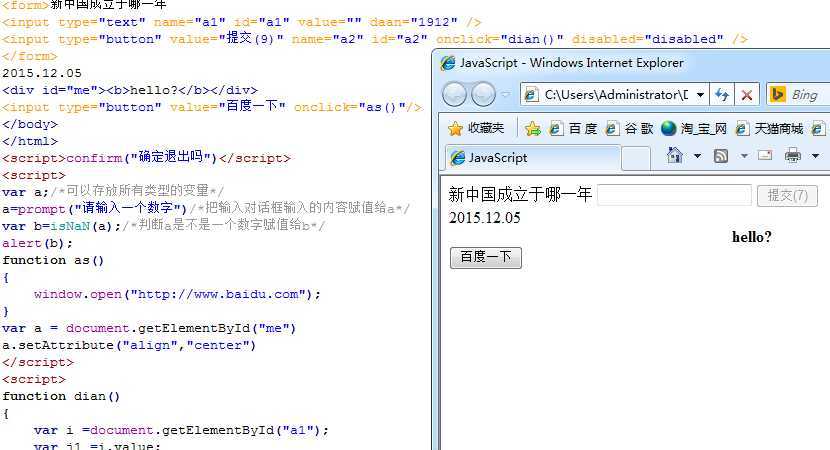Click the 百度一下 button on page
The width and height of the screenshot is (830, 450).
tap(485, 257)
